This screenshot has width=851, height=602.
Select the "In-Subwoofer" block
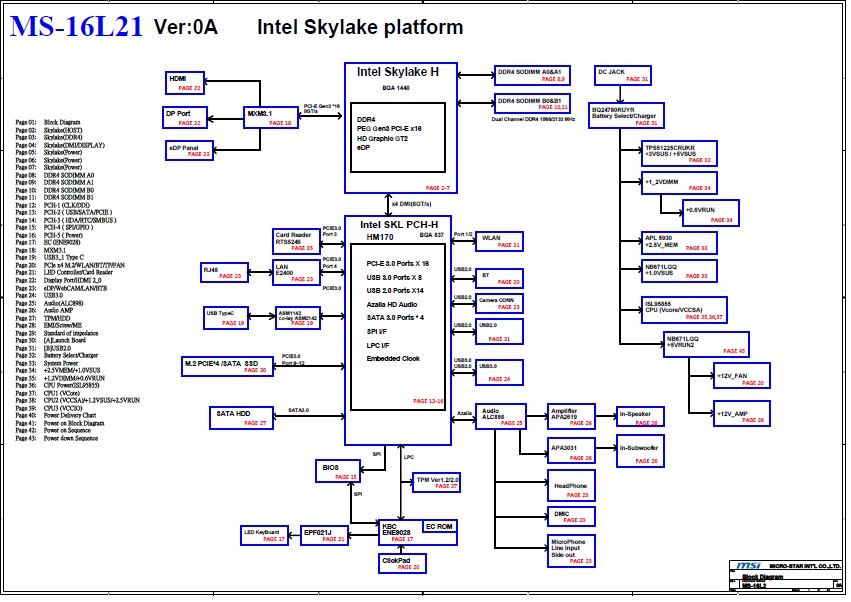coord(640,451)
